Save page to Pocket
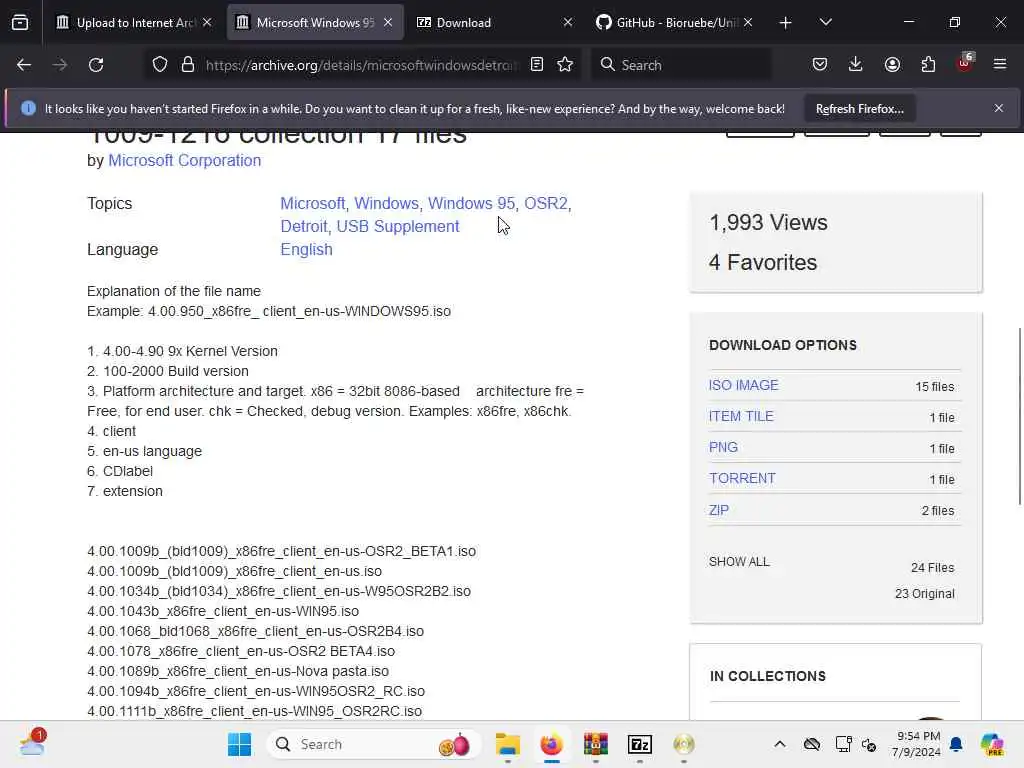Viewport: 1024px width, 768px height. pyautogui.click(x=820, y=65)
